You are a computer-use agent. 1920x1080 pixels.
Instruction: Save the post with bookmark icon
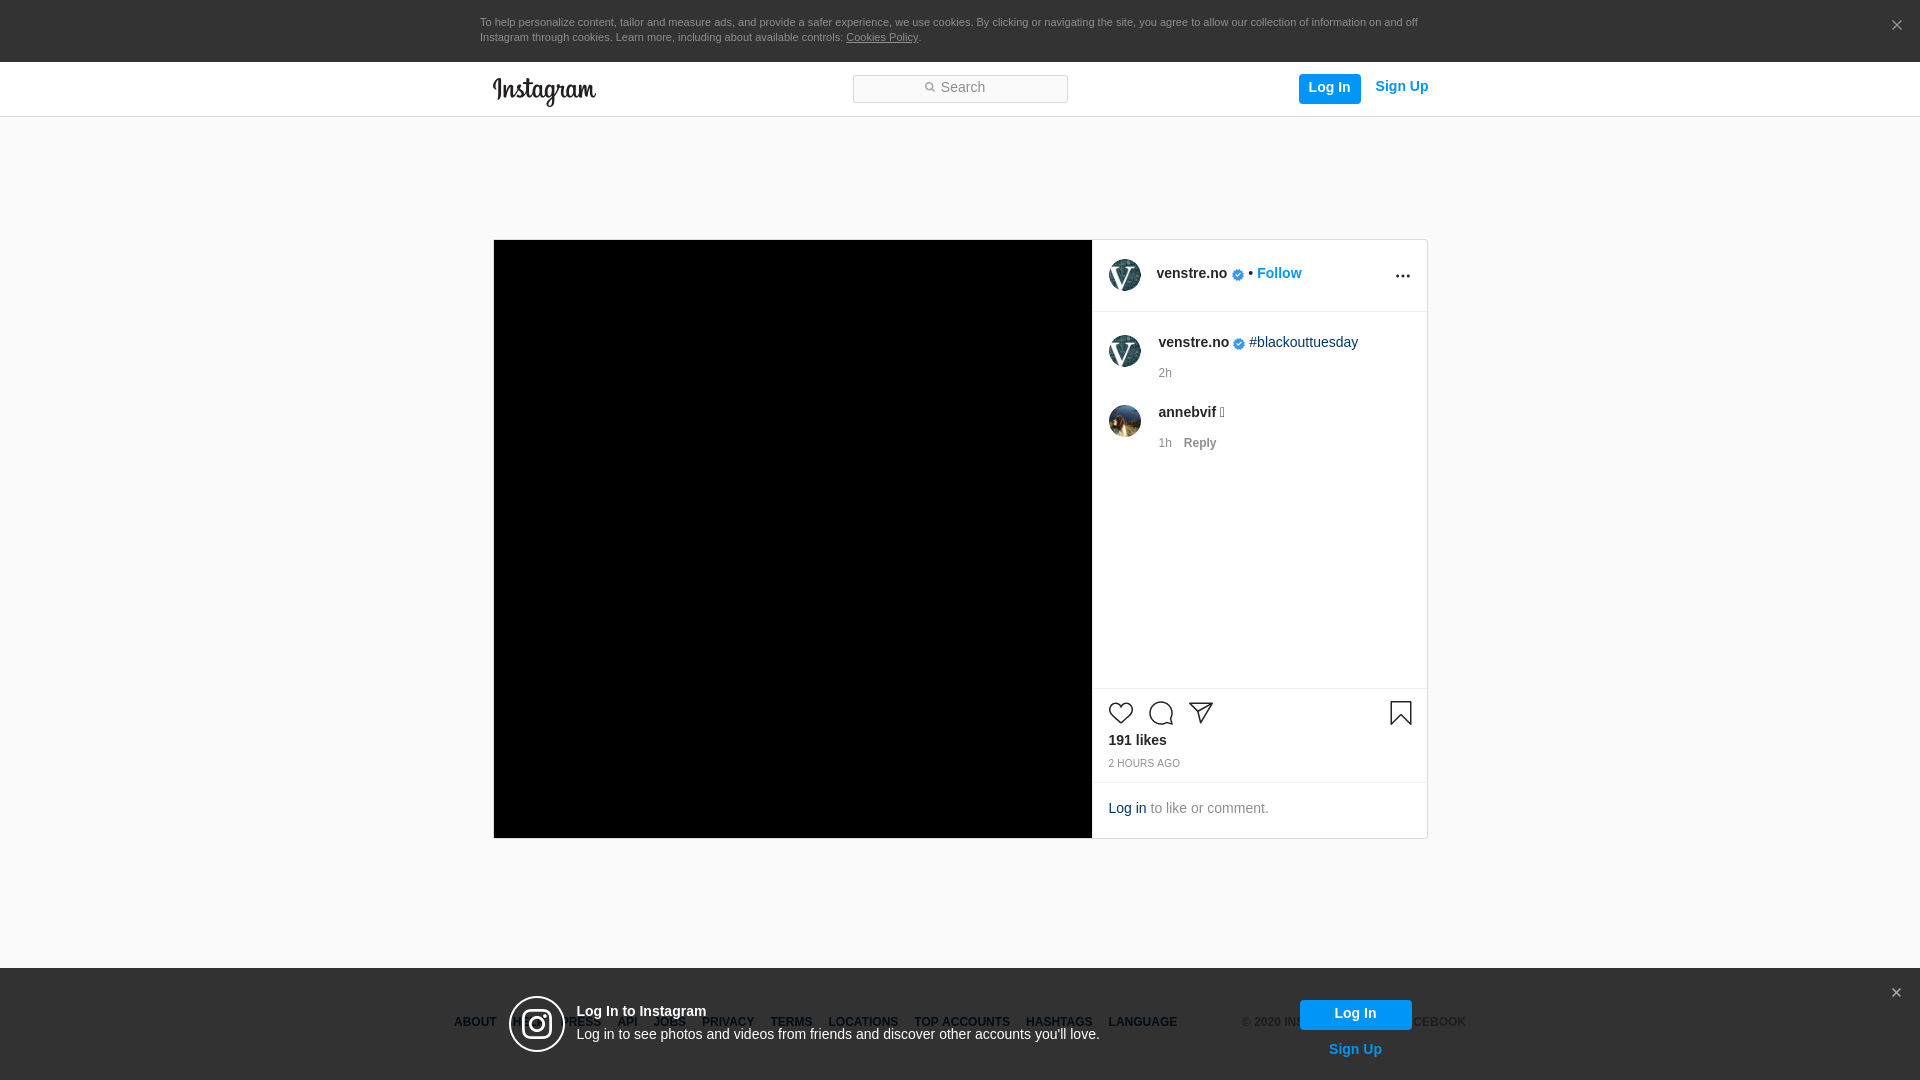click(1400, 713)
